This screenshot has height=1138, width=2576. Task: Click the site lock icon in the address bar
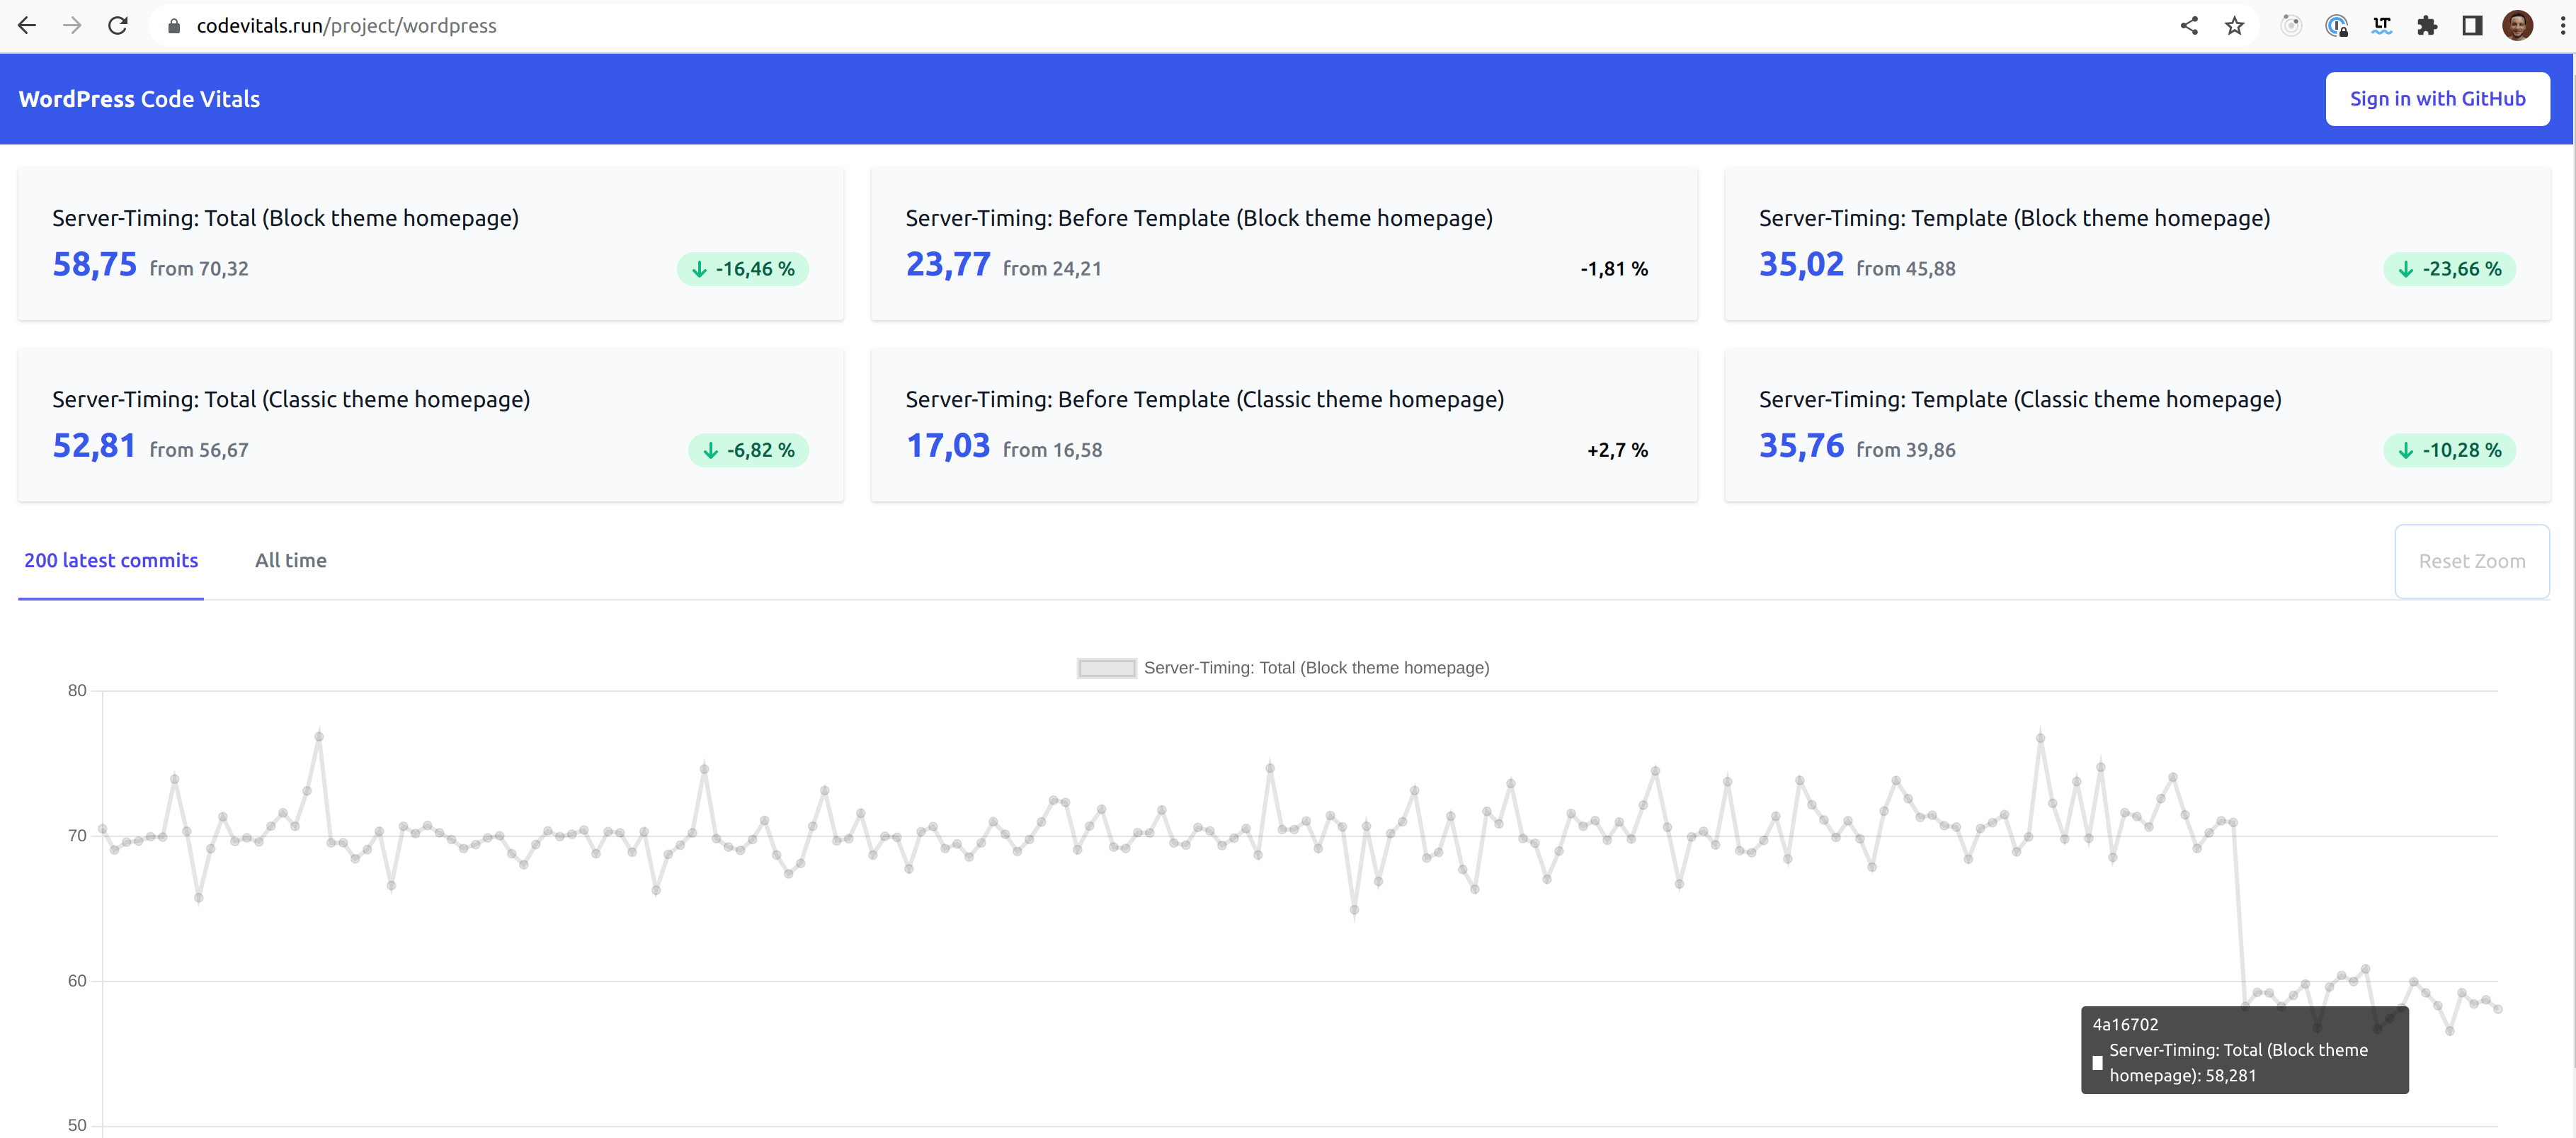(174, 26)
